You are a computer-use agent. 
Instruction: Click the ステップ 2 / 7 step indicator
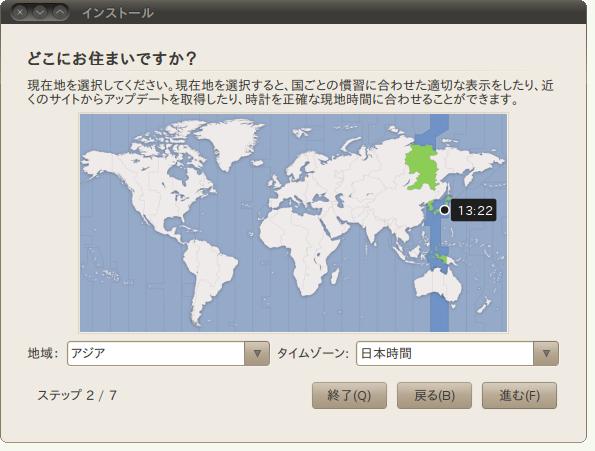(x=77, y=395)
